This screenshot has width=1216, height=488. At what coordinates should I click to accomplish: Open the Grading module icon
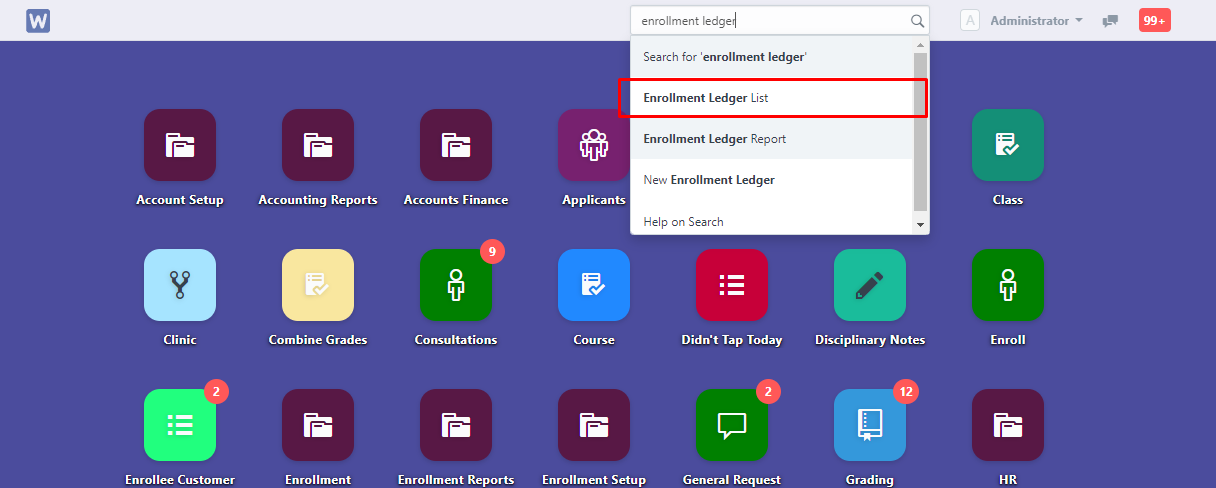pyautogui.click(x=870, y=425)
